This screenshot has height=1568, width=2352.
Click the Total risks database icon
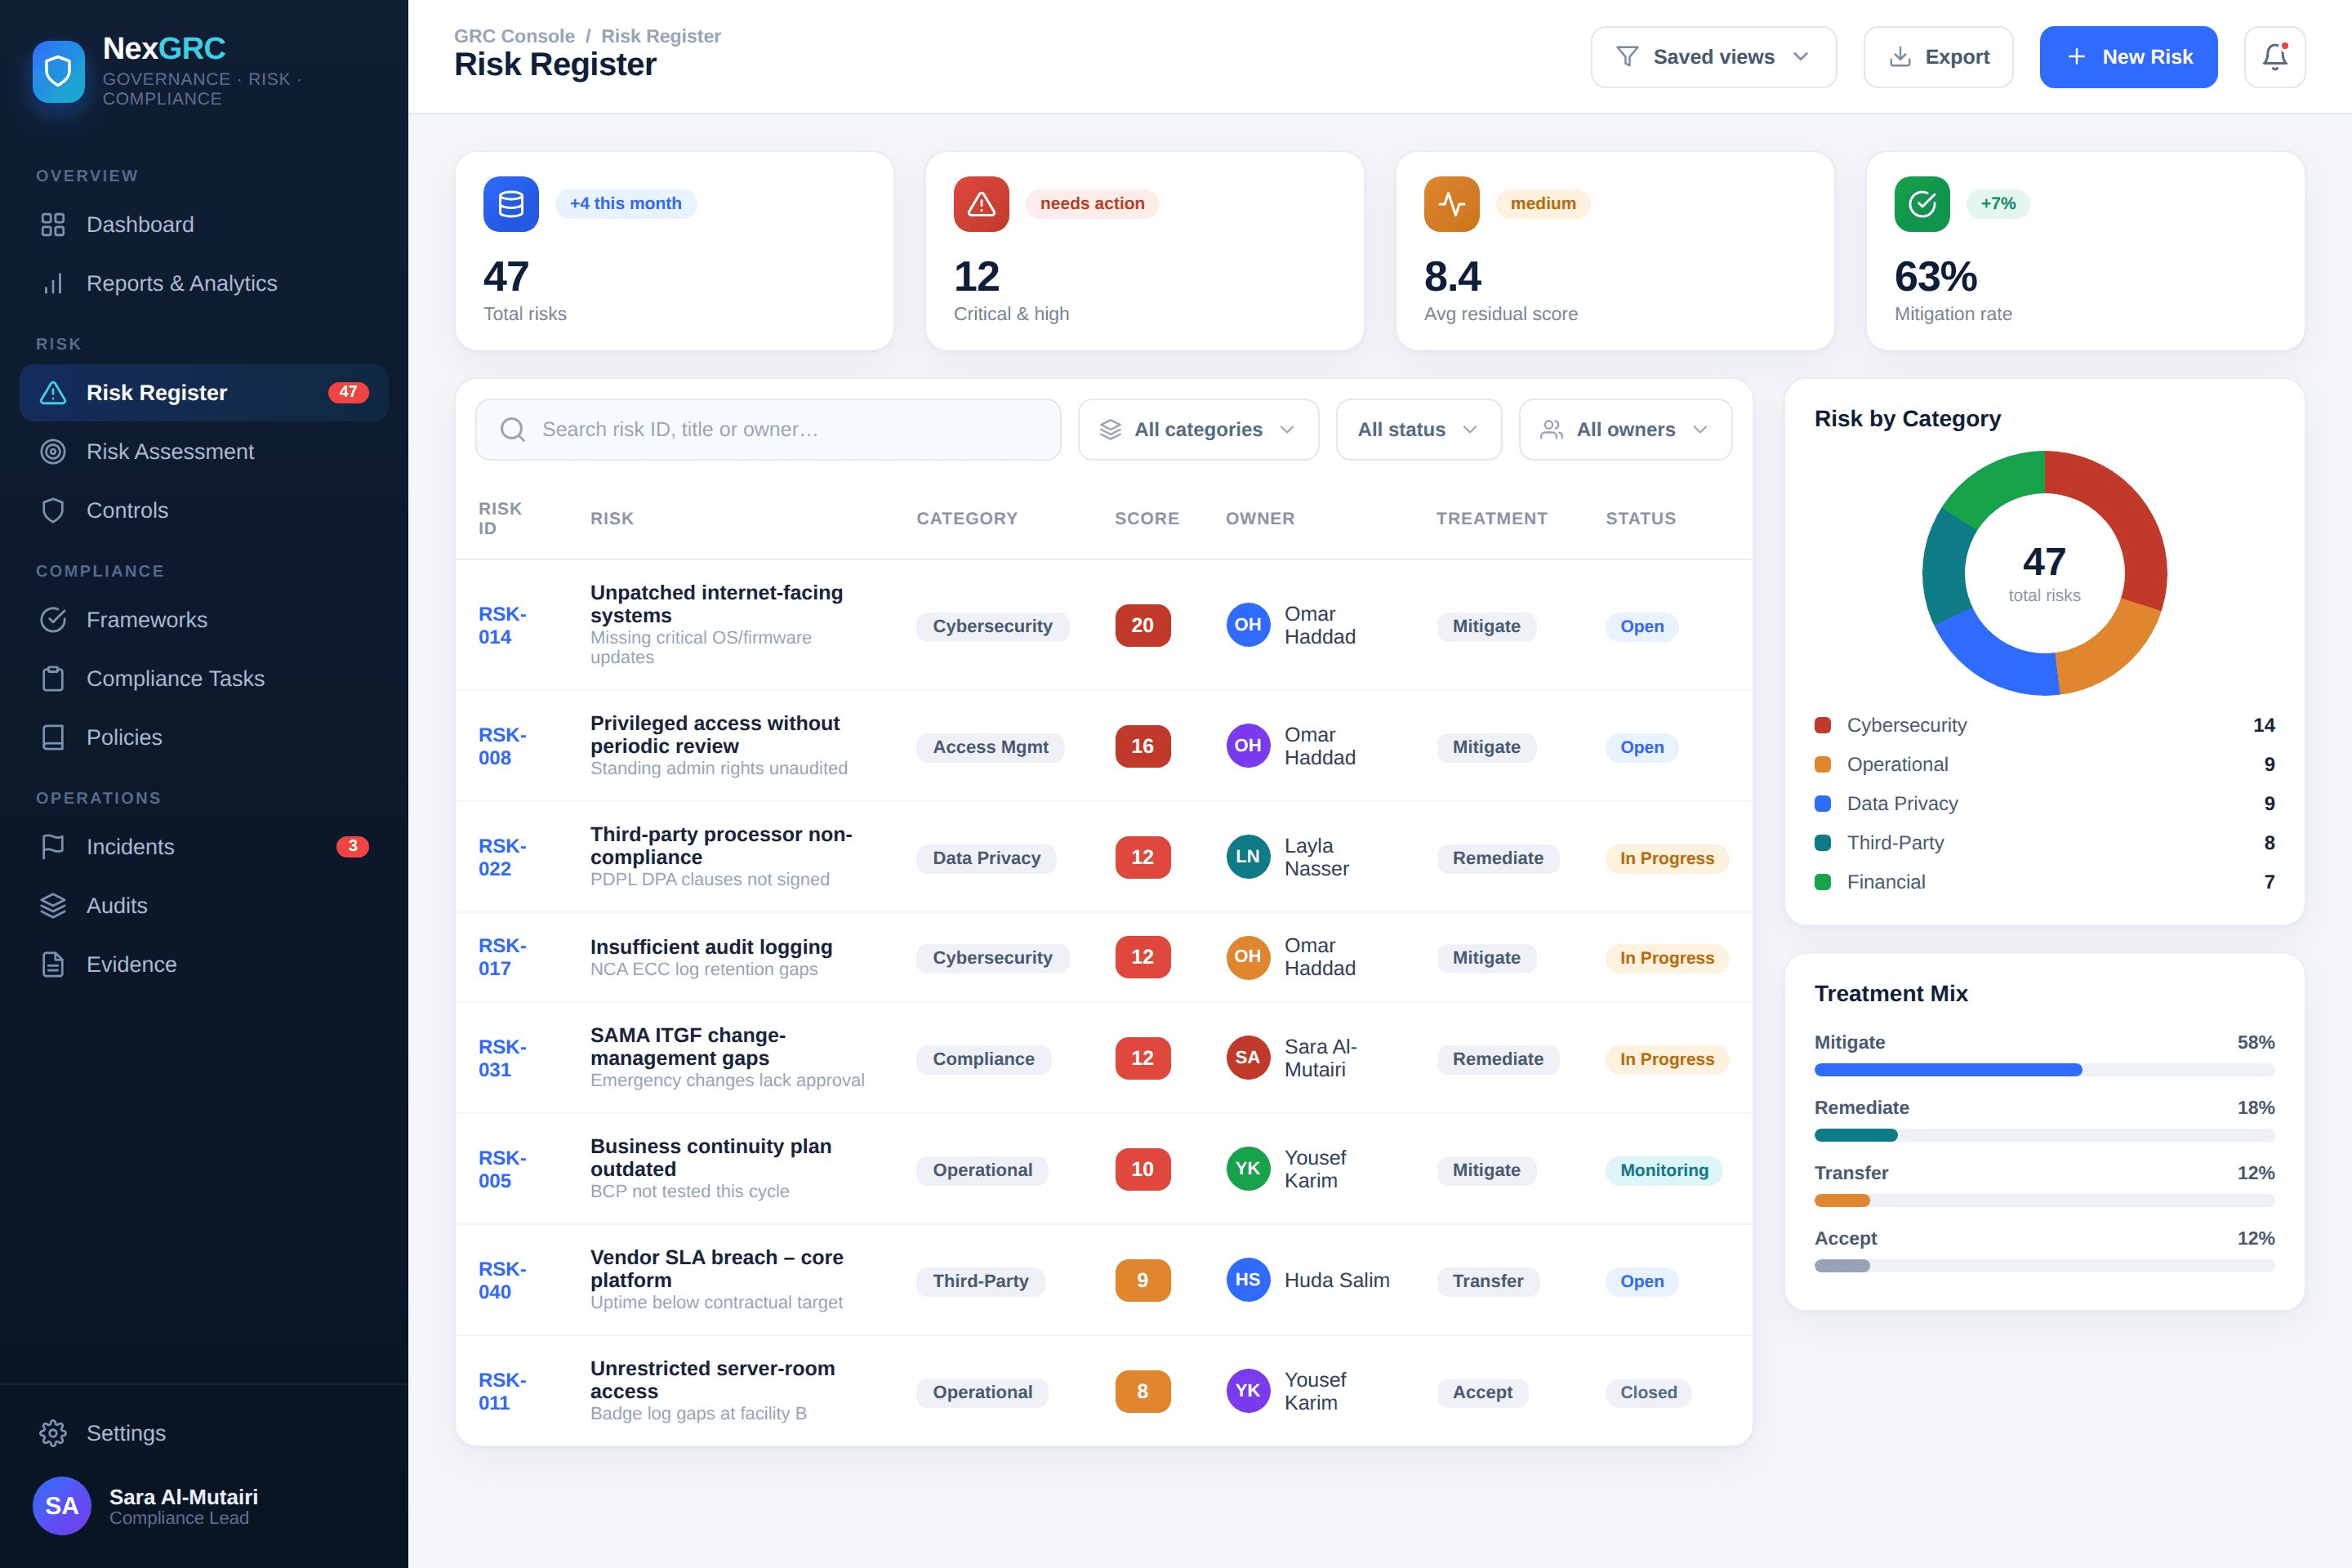coord(511,204)
